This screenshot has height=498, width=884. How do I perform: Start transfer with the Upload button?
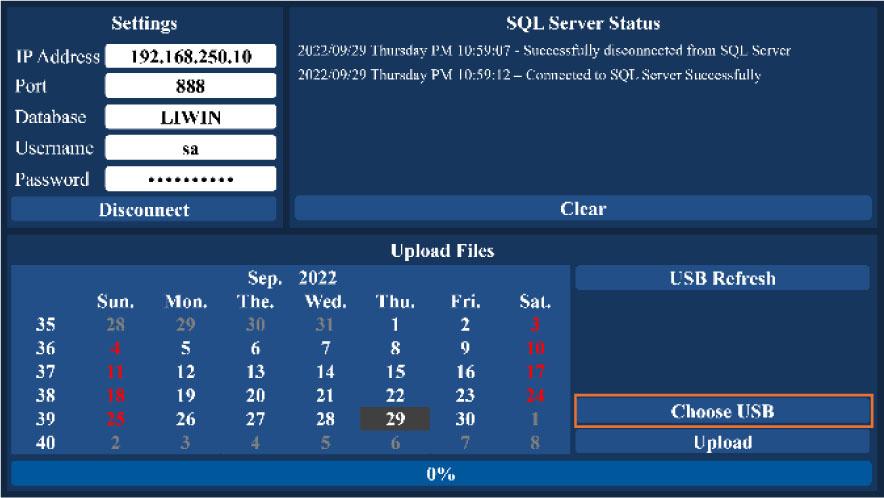pos(722,442)
